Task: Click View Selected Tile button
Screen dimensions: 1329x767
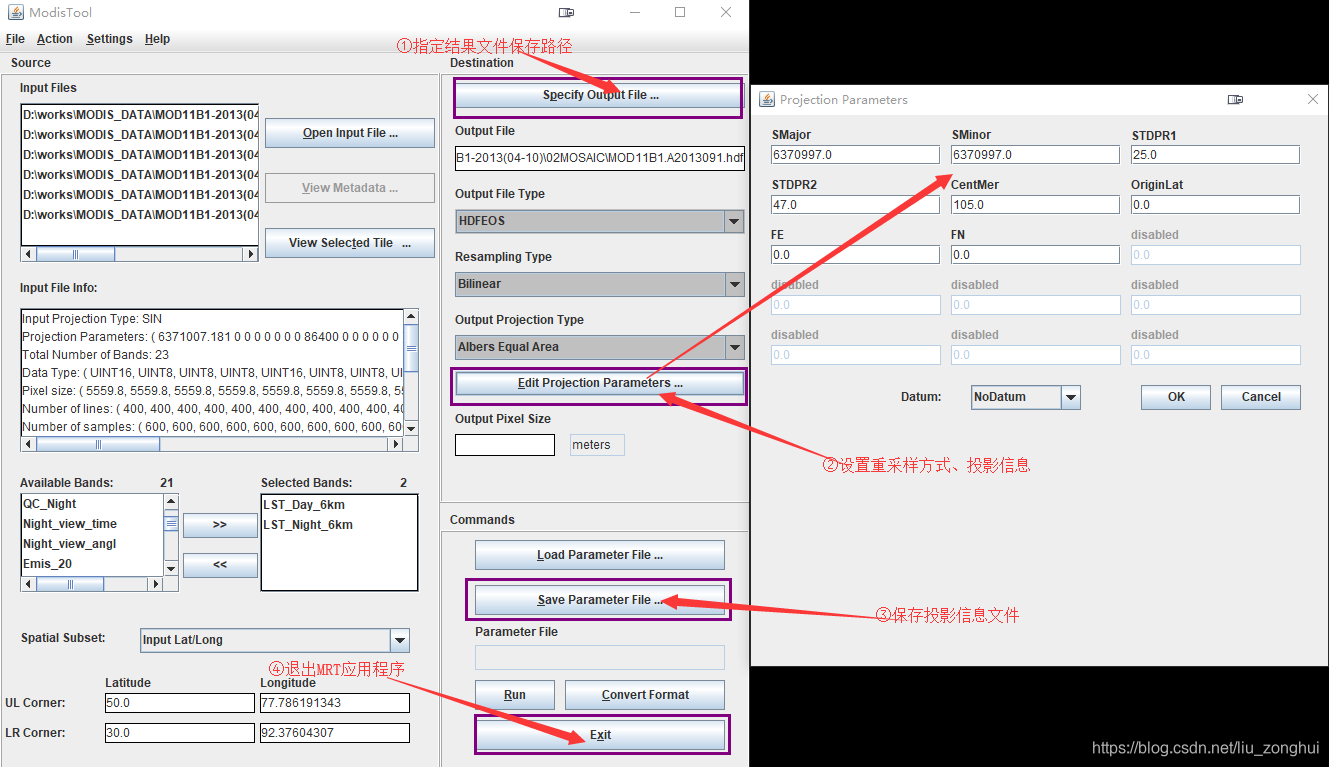Action: click(x=350, y=243)
